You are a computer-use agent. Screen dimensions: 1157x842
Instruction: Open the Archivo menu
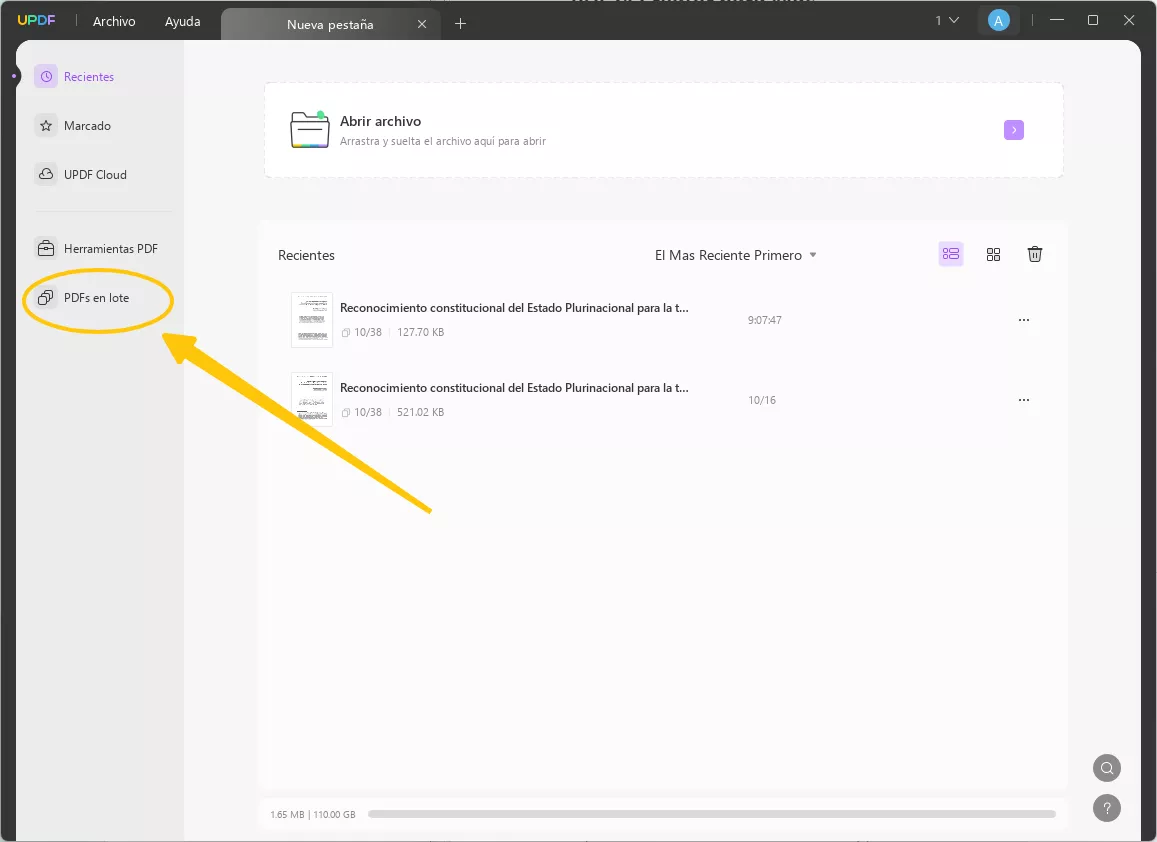(x=114, y=21)
